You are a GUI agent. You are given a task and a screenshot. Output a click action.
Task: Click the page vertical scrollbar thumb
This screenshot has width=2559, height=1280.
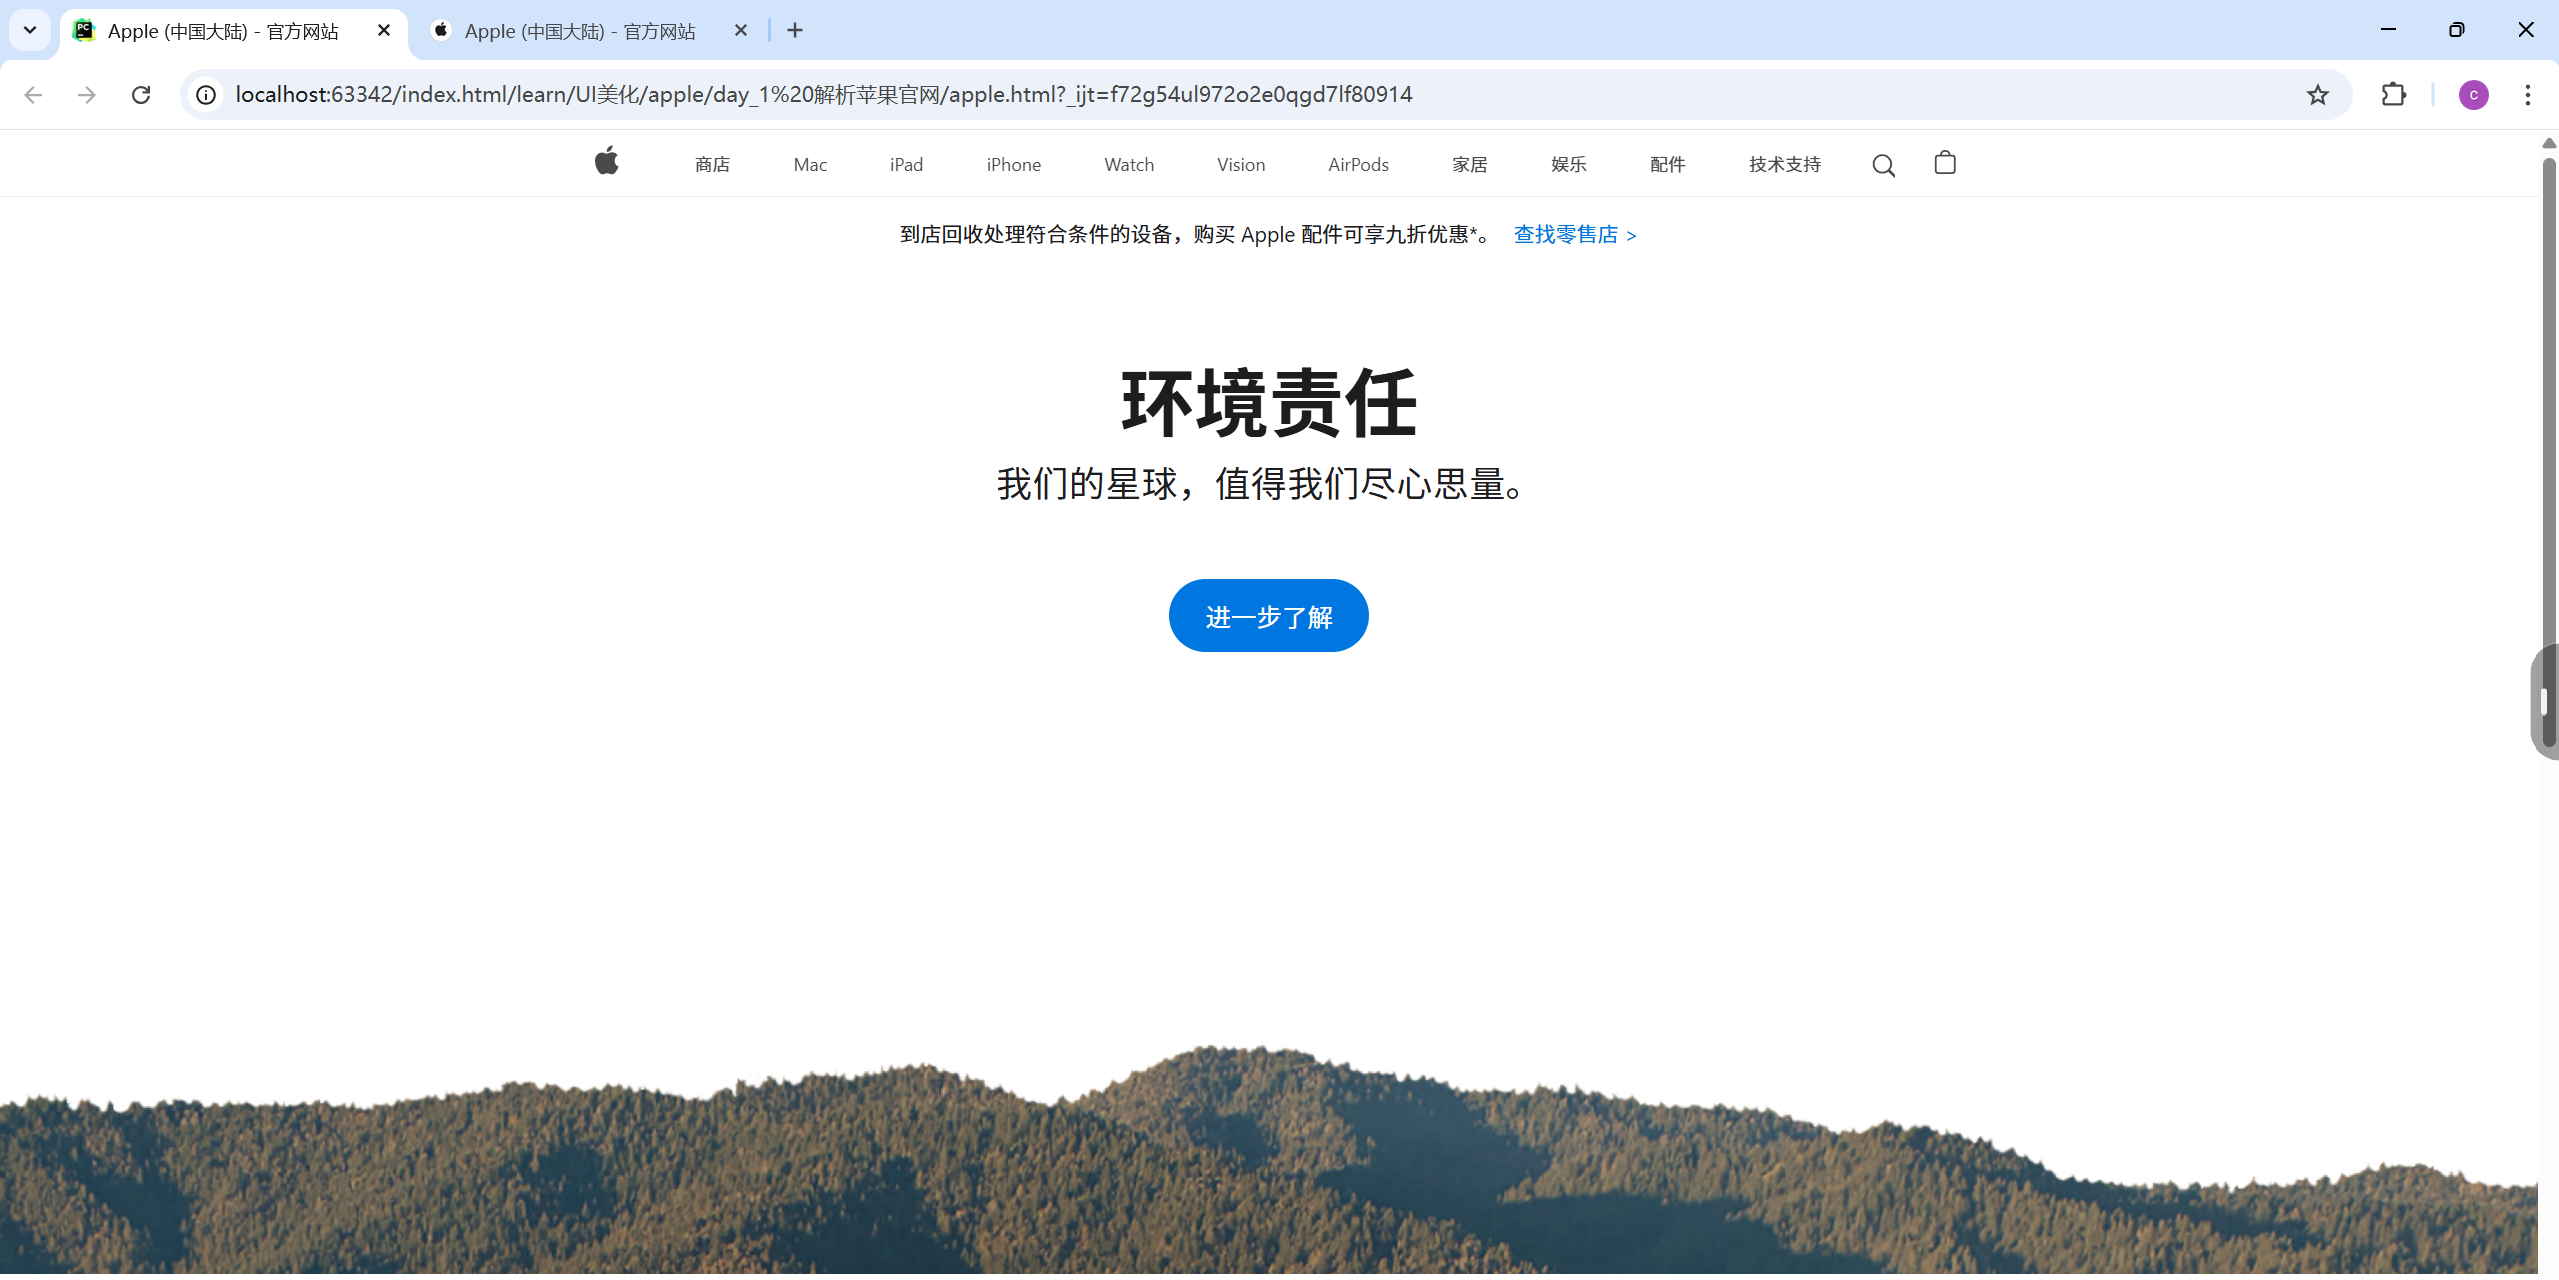tap(2548, 450)
